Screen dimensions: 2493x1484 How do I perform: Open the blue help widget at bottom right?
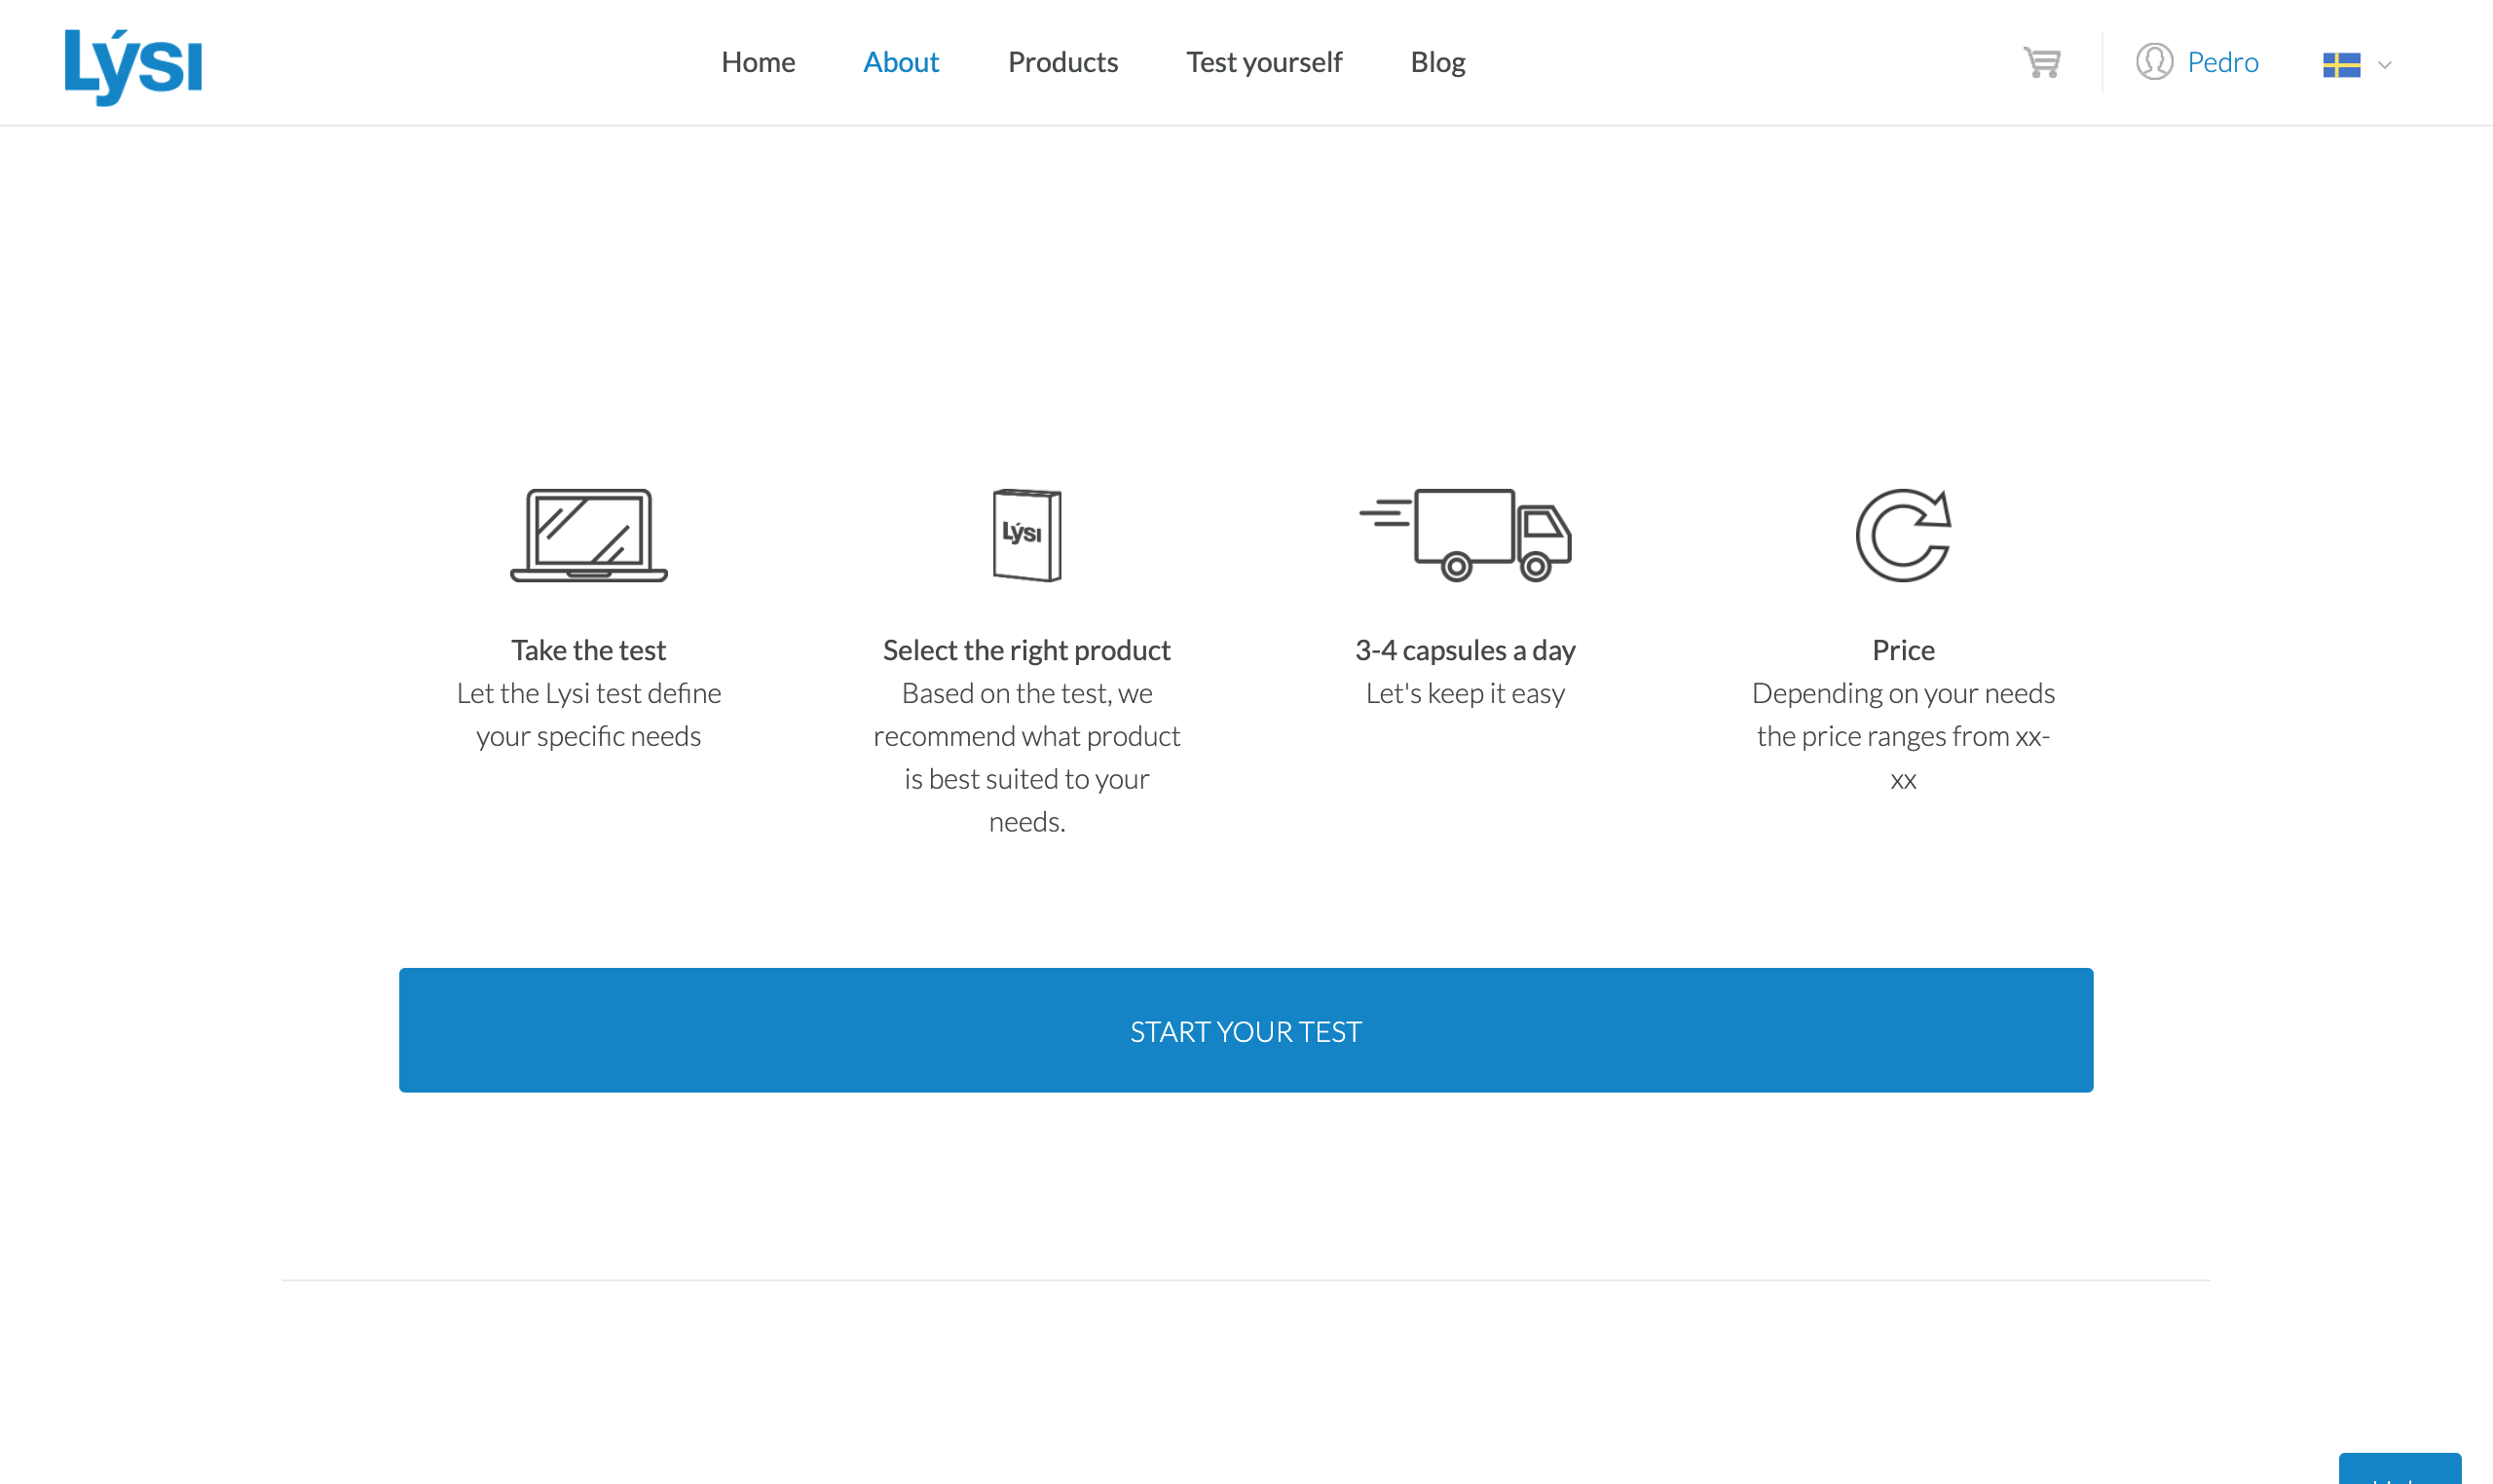2399,1470
